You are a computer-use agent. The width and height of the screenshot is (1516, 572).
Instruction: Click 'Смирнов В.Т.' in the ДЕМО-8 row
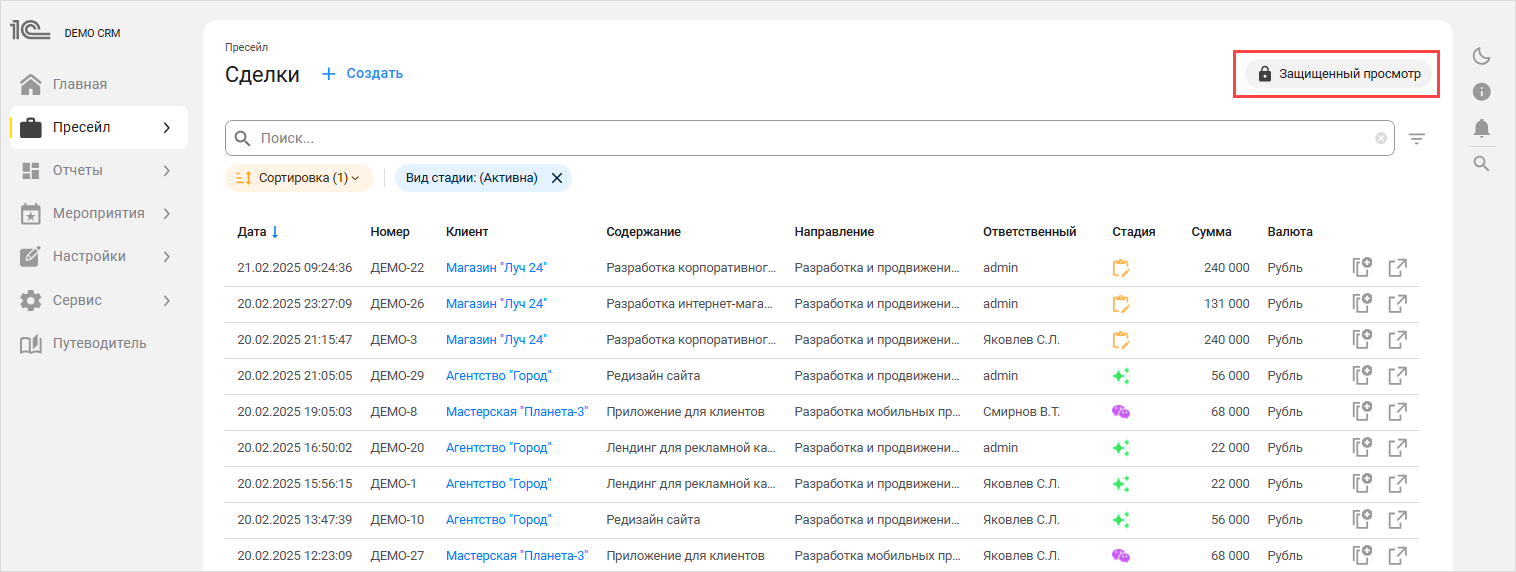pos(1021,412)
